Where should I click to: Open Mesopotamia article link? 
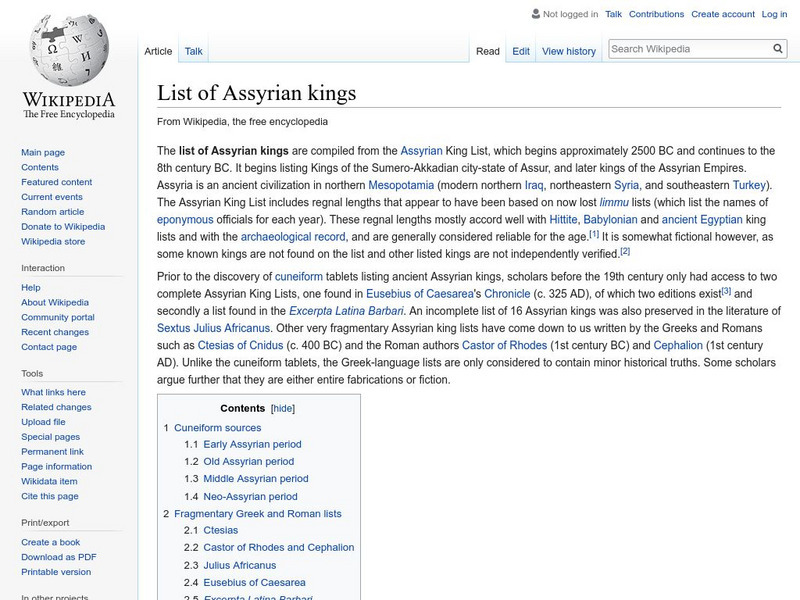[401, 185]
